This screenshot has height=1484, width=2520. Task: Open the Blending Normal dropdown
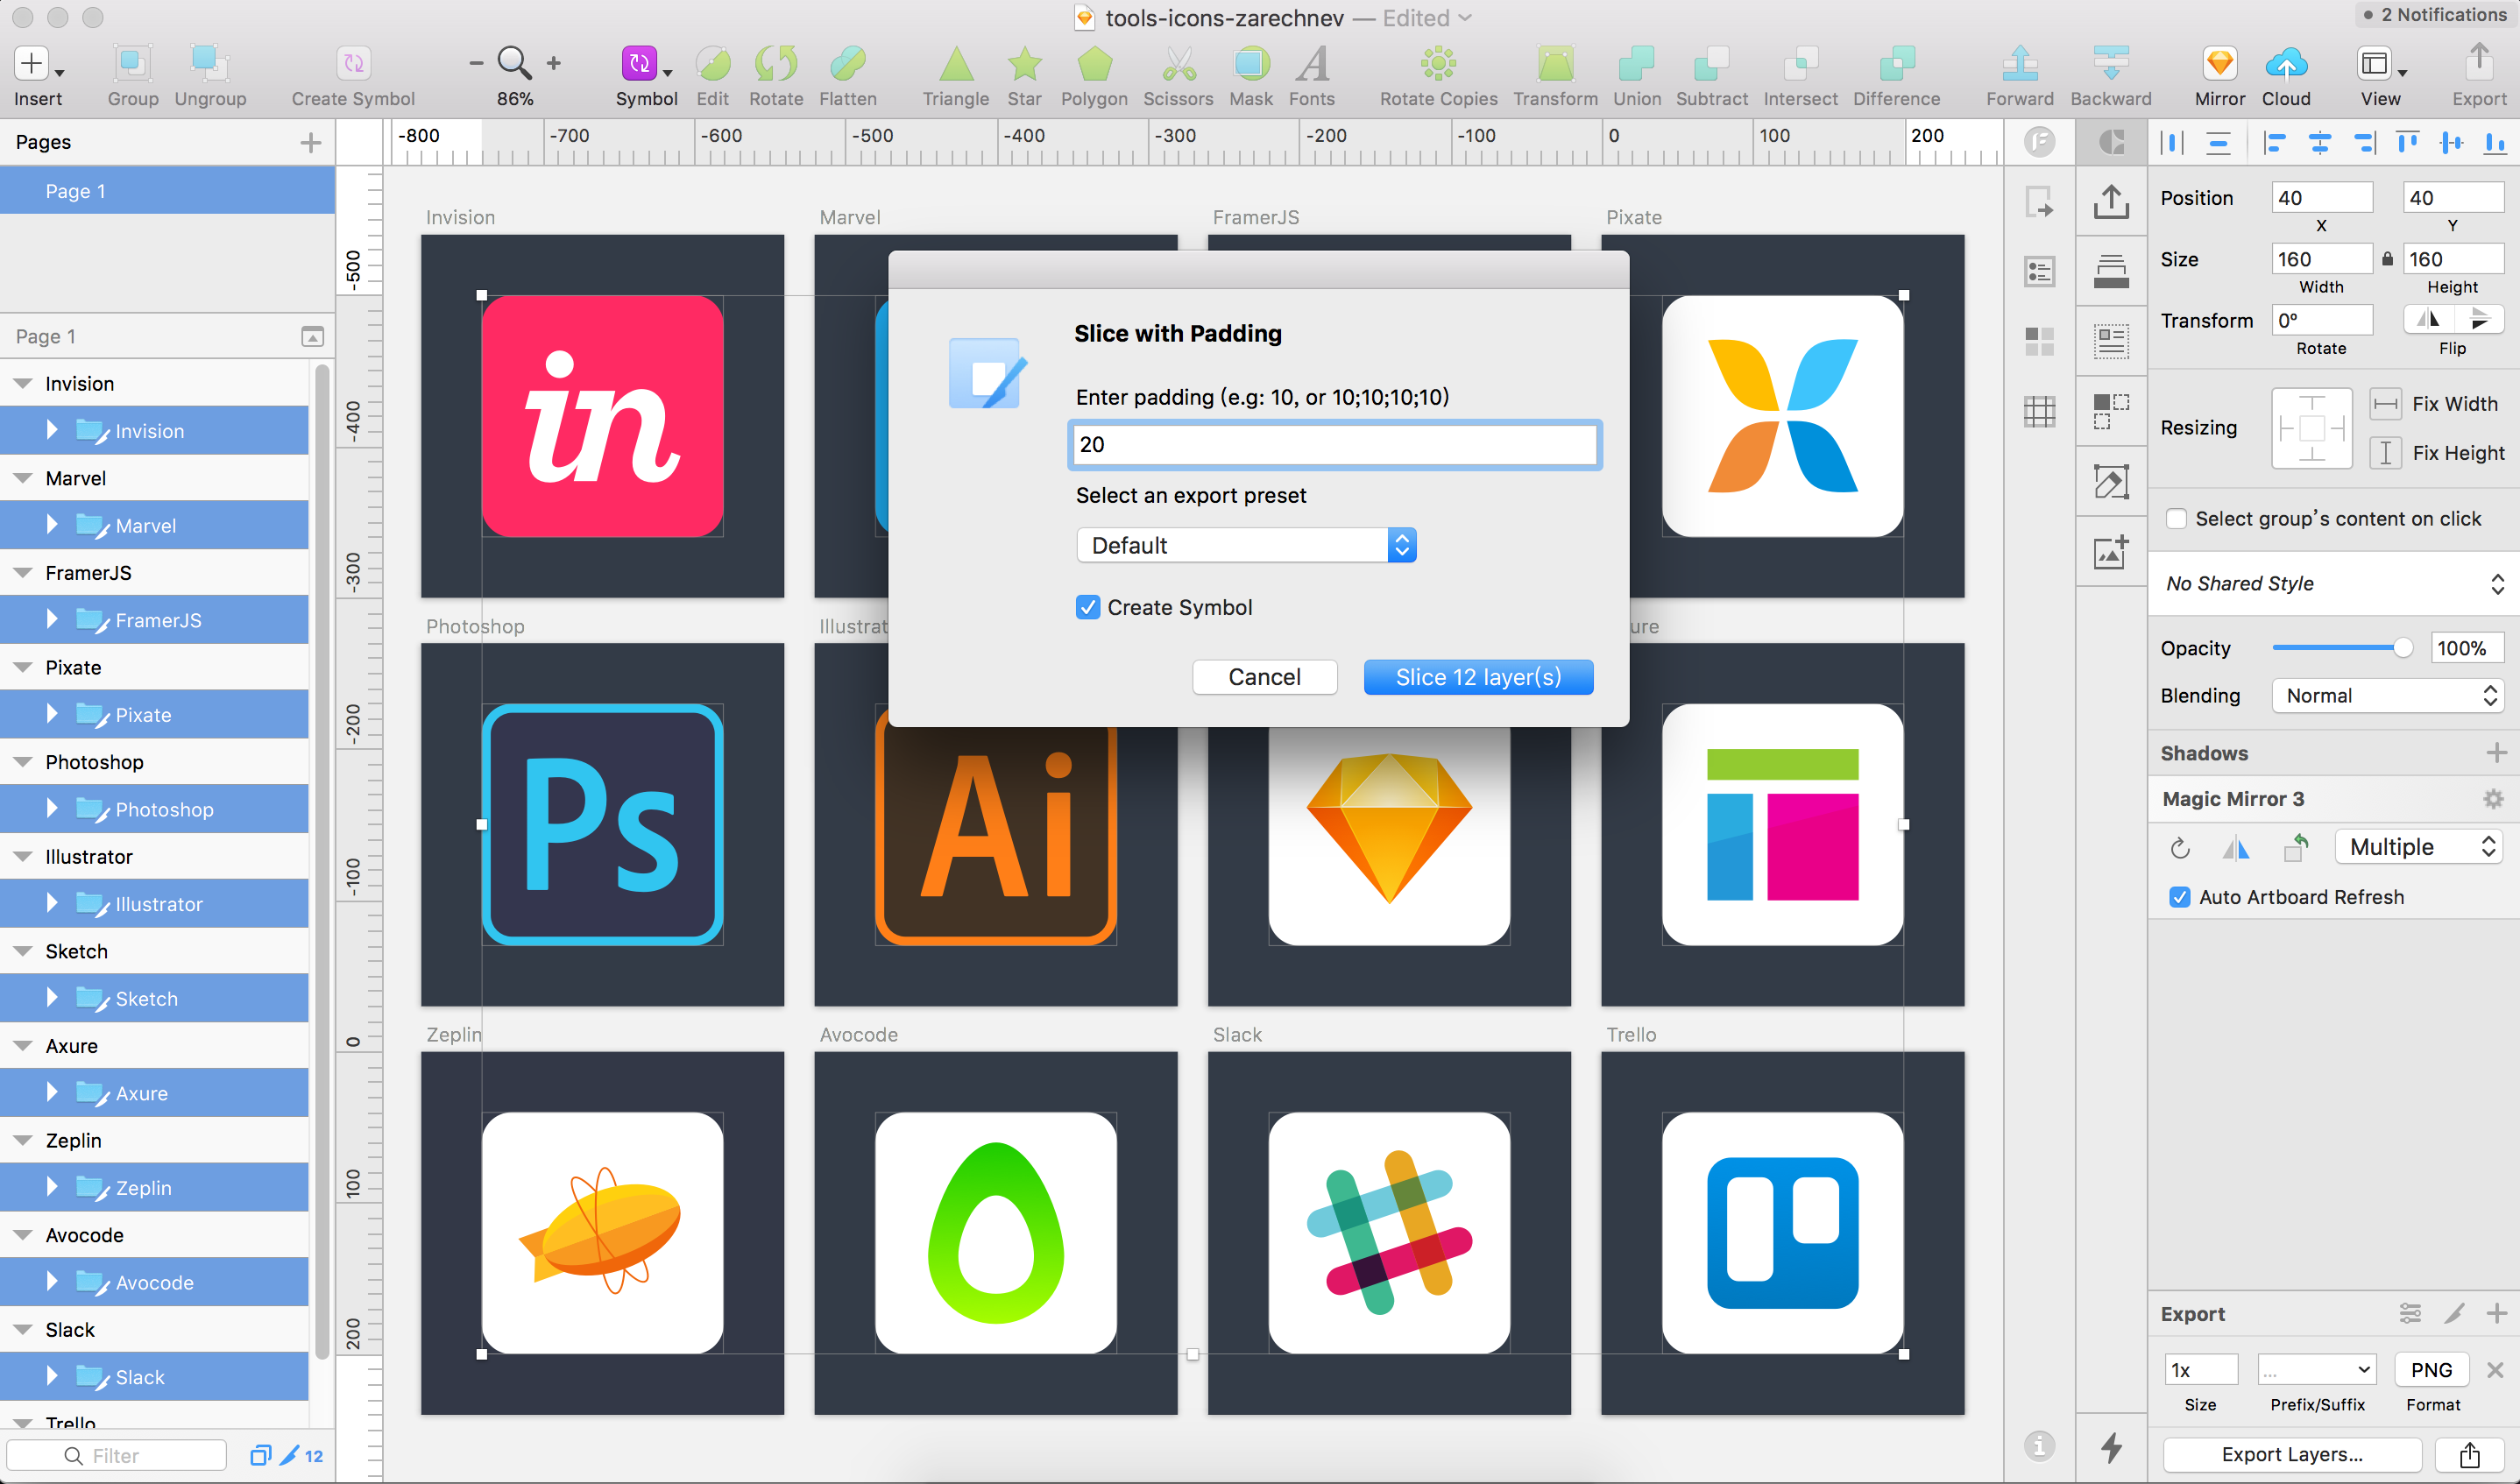tap(2387, 696)
